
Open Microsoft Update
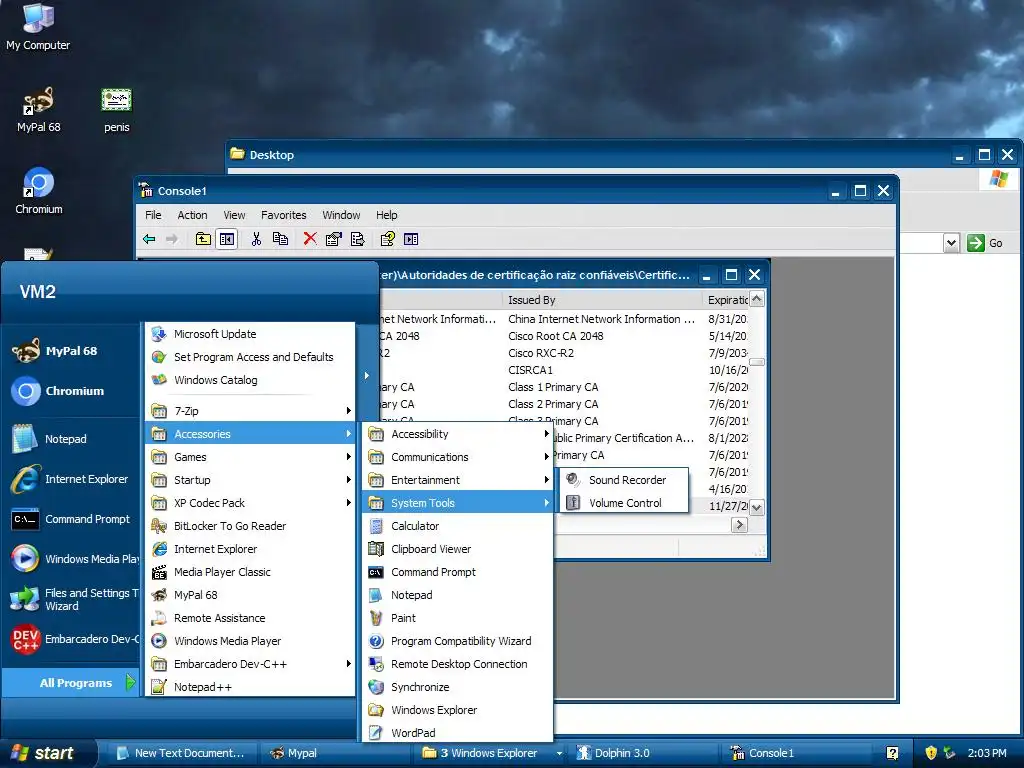pos(251,334)
